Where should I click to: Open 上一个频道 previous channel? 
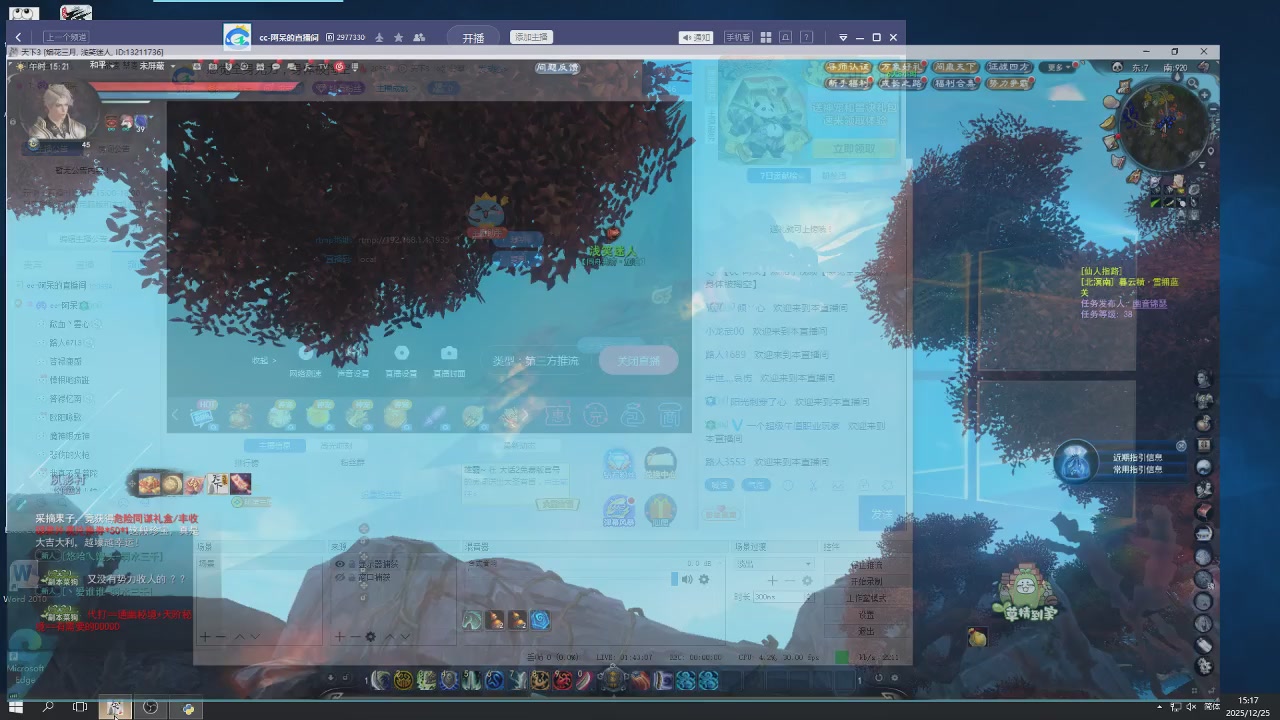[65, 37]
